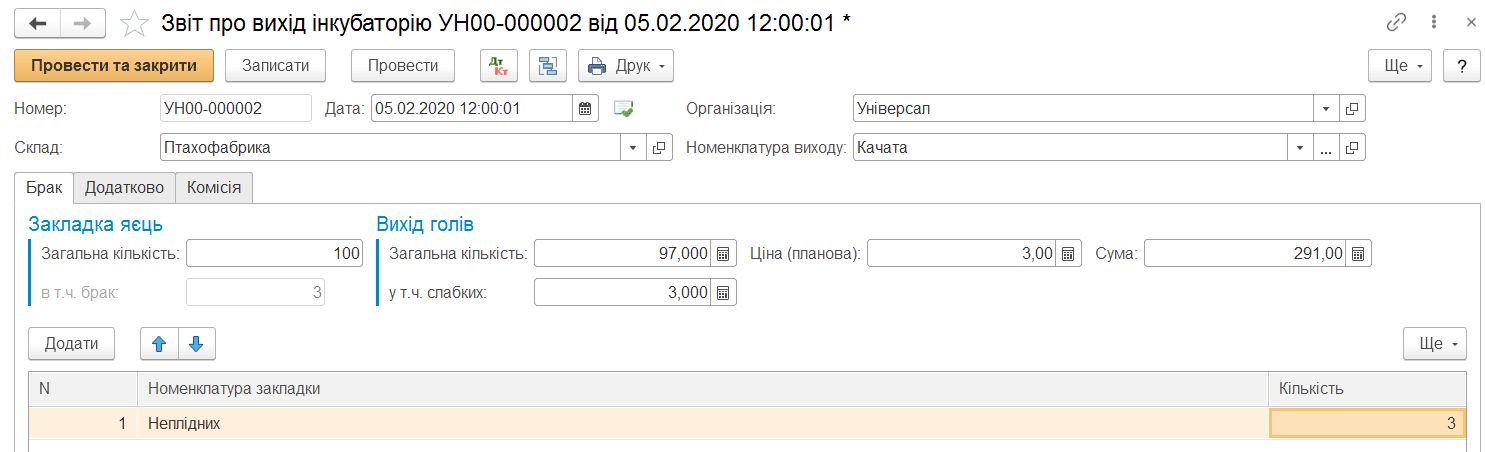The height and width of the screenshot is (452, 1485).
Task: Go back with the left arrow button
Action: [x=38, y=22]
